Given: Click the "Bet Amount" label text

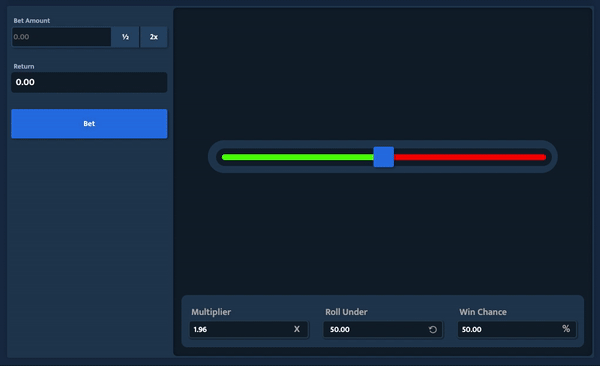Looking at the screenshot, I should (32, 21).
